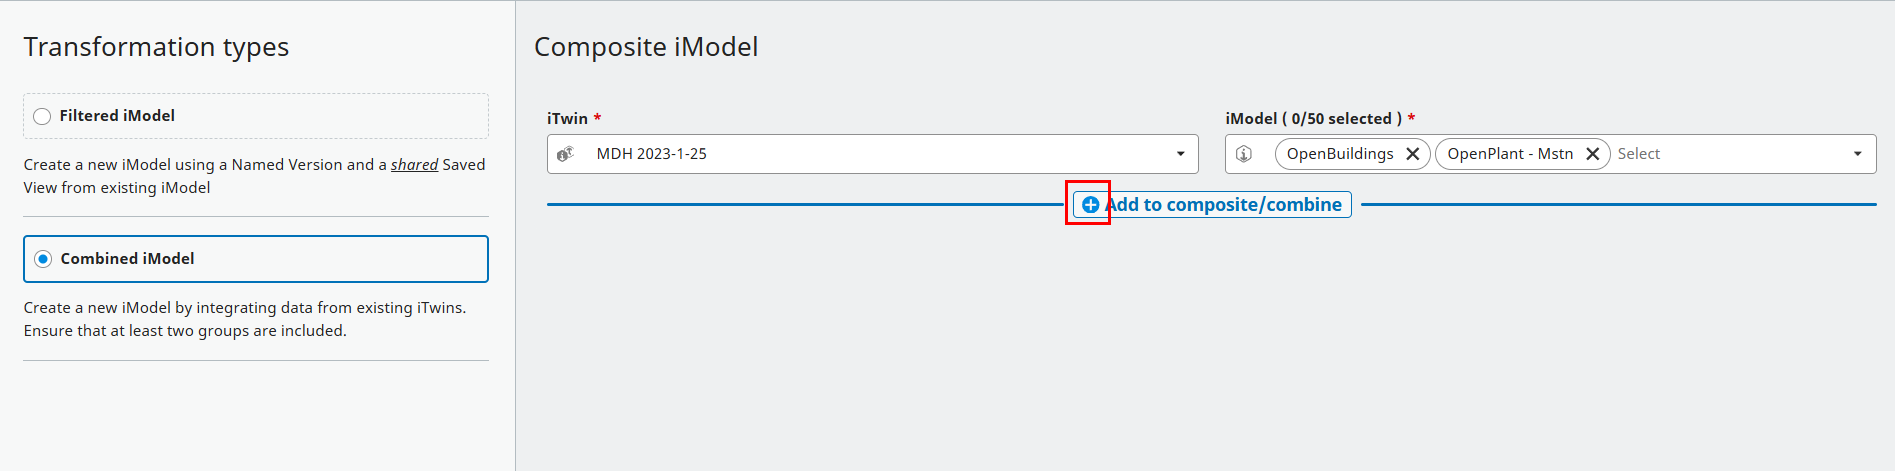
Task: Remove the OpenPlant - Mstn tag
Action: pos(1593,154)
